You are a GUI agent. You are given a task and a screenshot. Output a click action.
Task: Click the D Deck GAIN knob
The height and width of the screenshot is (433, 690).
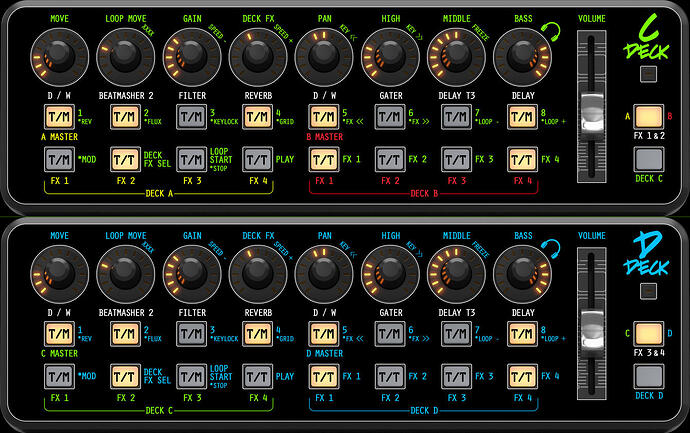[192, 274]
